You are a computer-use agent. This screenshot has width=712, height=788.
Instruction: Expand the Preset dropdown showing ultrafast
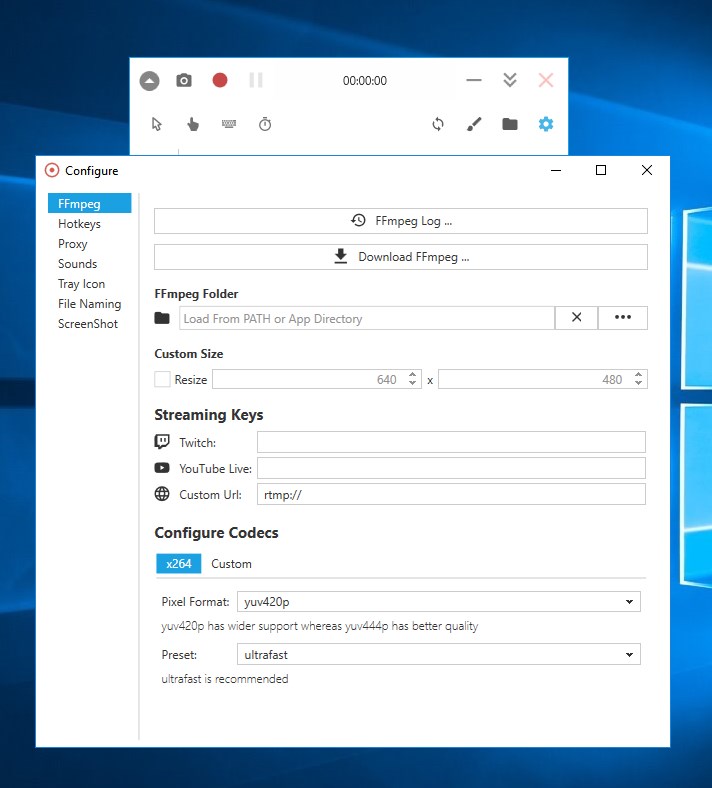438,655
